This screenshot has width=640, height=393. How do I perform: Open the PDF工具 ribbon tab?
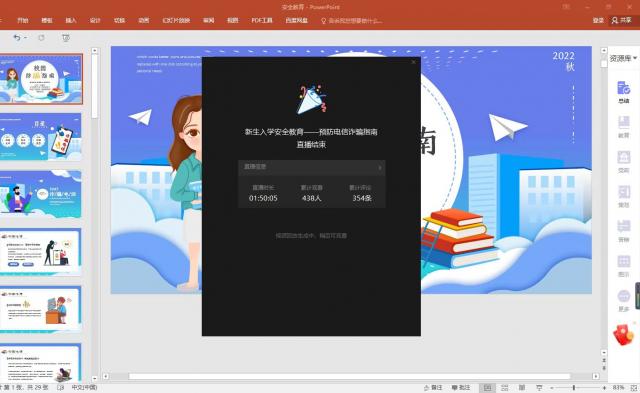coord(262,20)
